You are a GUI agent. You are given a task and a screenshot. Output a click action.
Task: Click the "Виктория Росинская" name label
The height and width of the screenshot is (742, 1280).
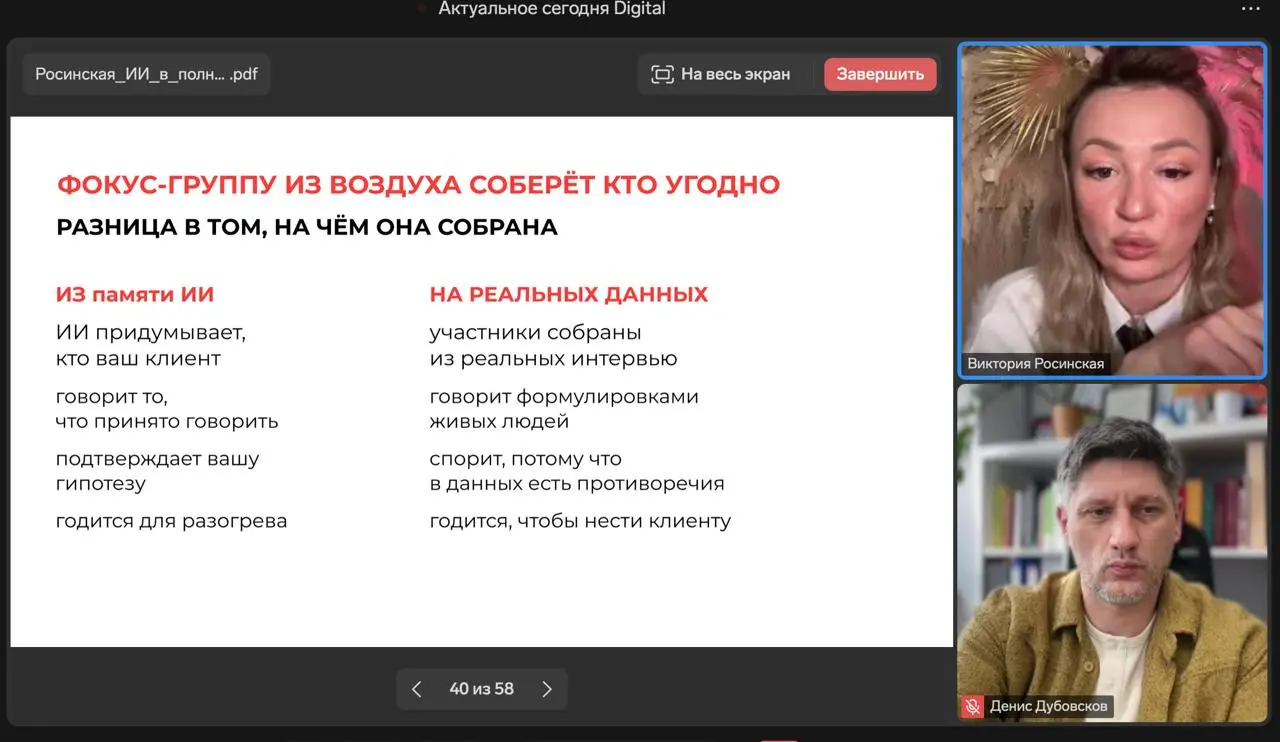point(1036,364)
